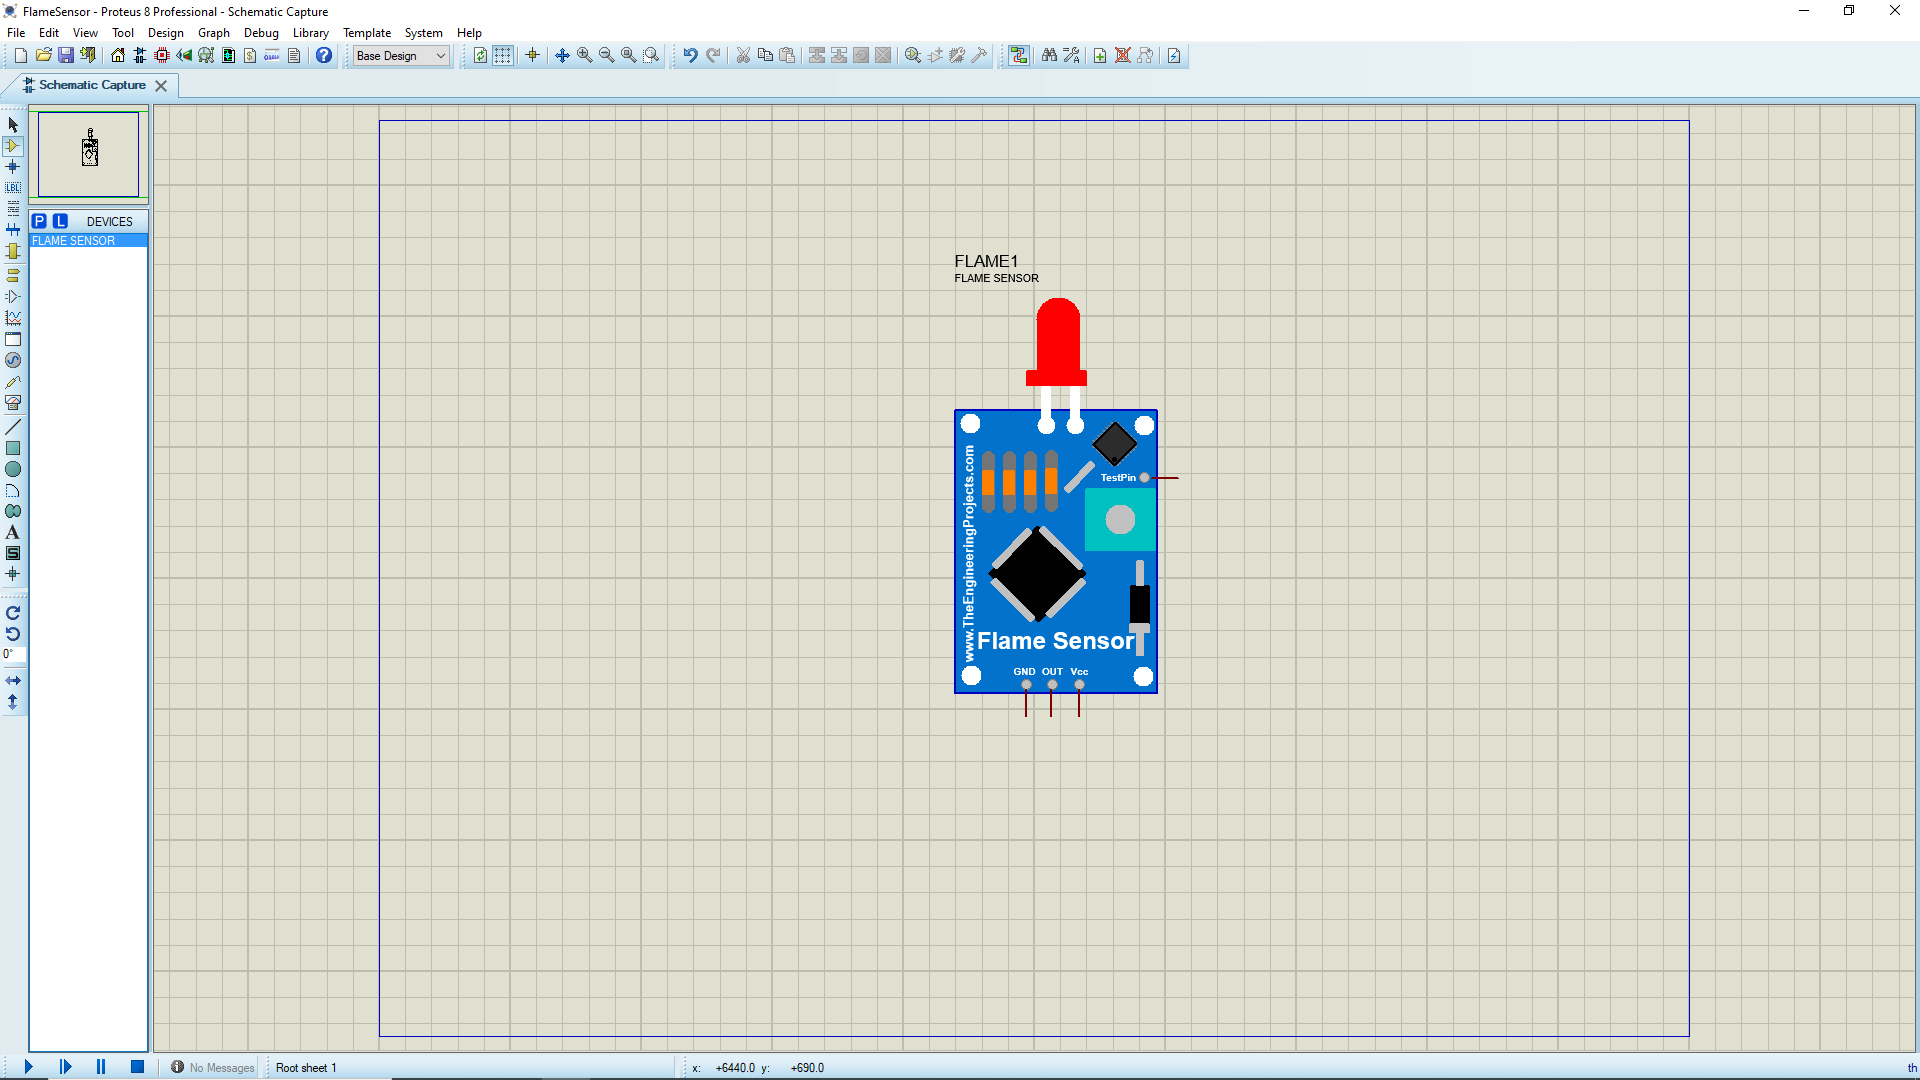The width and height of the screenshot is (1920, 1080).
Task: Open the property assignment tool icon
Action: [1071, 56]
